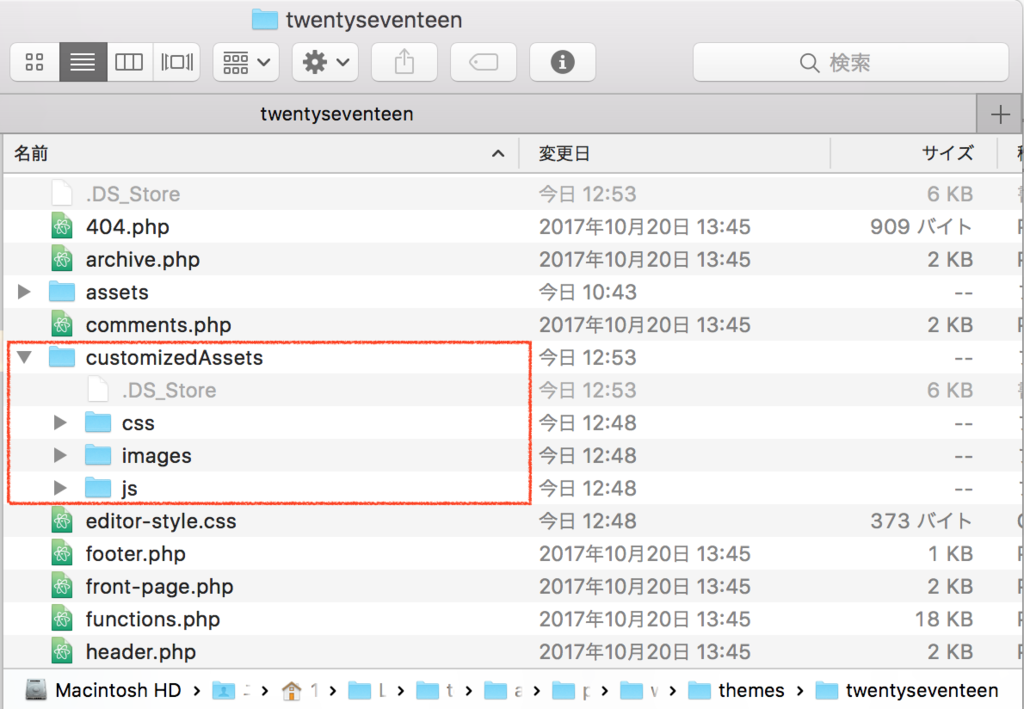Expand the assets folder
1024x709 pixels.
24,292
